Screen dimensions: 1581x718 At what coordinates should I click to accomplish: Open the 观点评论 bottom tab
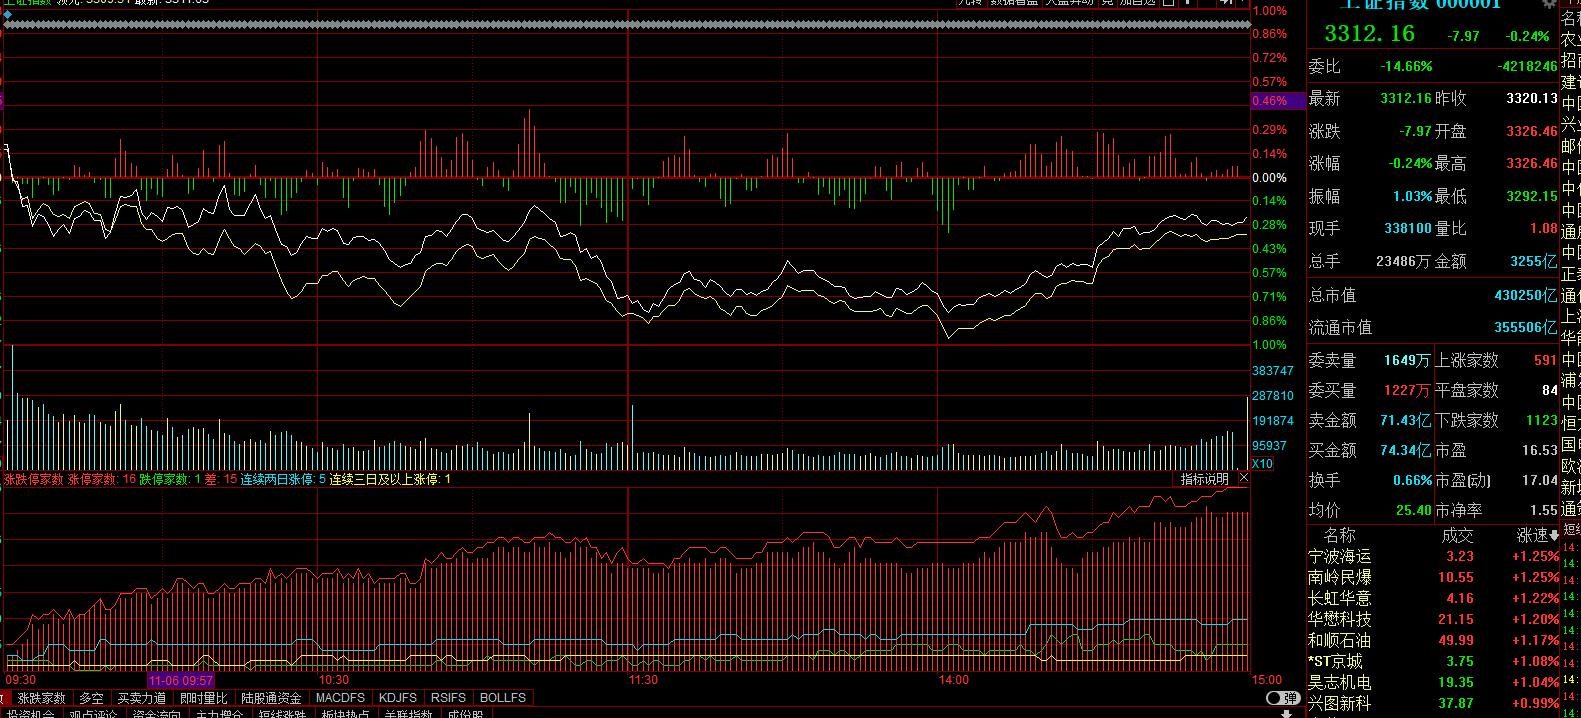click(x=92, y=713)
